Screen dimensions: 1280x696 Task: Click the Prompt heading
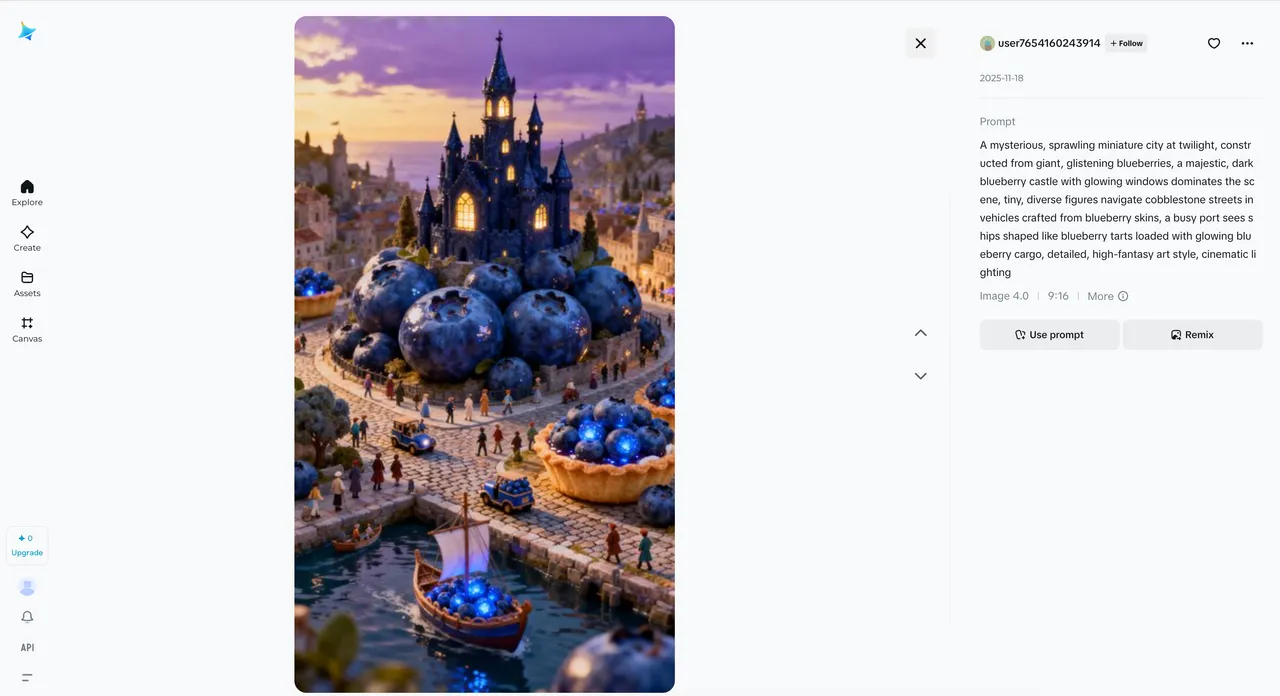point(997,122)
